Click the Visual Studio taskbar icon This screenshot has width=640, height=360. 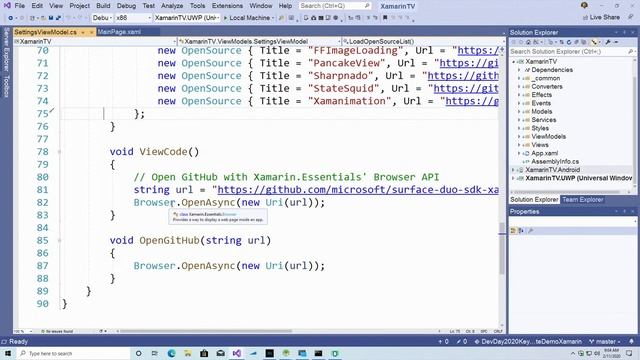pyautogui.click(x=237, y=353)
